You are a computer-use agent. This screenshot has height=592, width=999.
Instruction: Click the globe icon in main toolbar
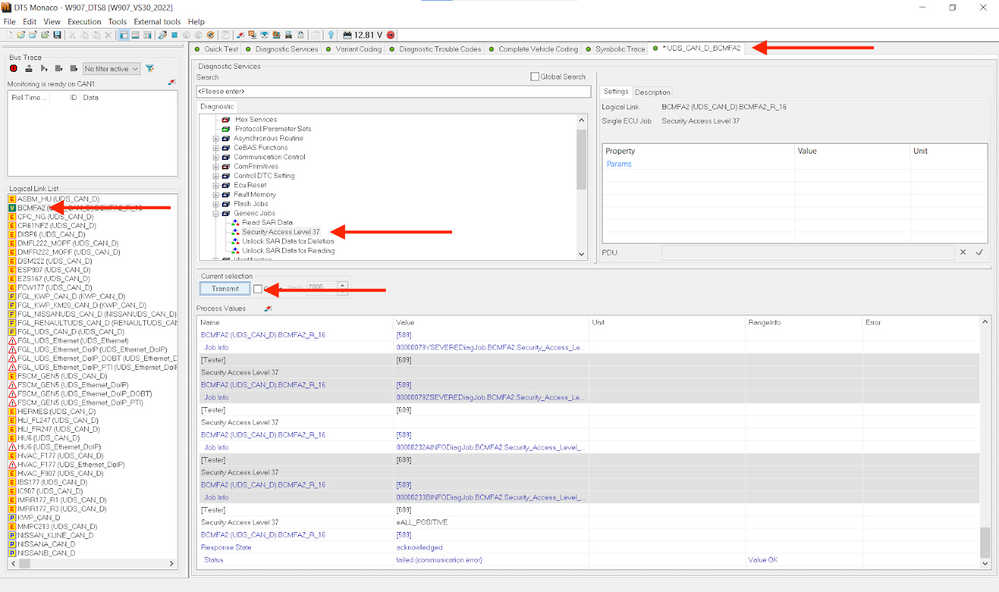[x=210, y=35]
